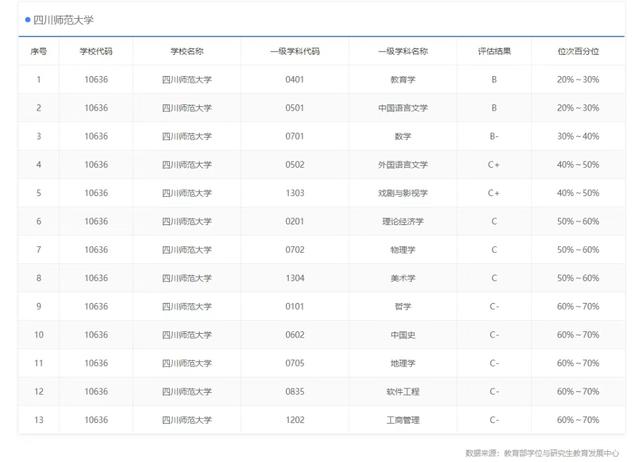Click 60%~70% percentile in 地理学 row
640x462 pixels.
(x=578, y=363)
